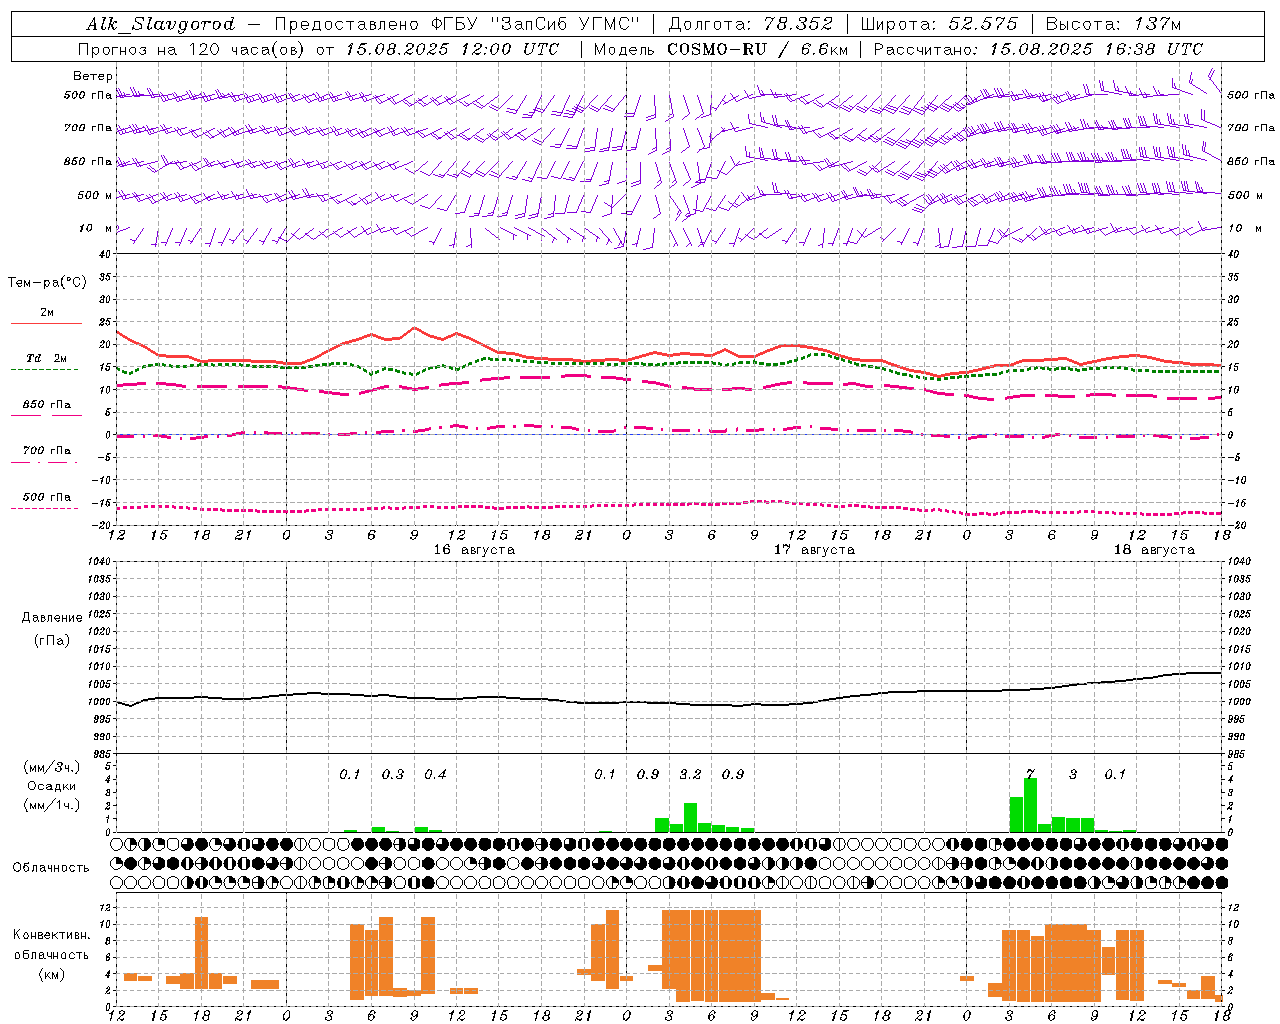Select the Осадки precipitation panel label

[51, 786]
